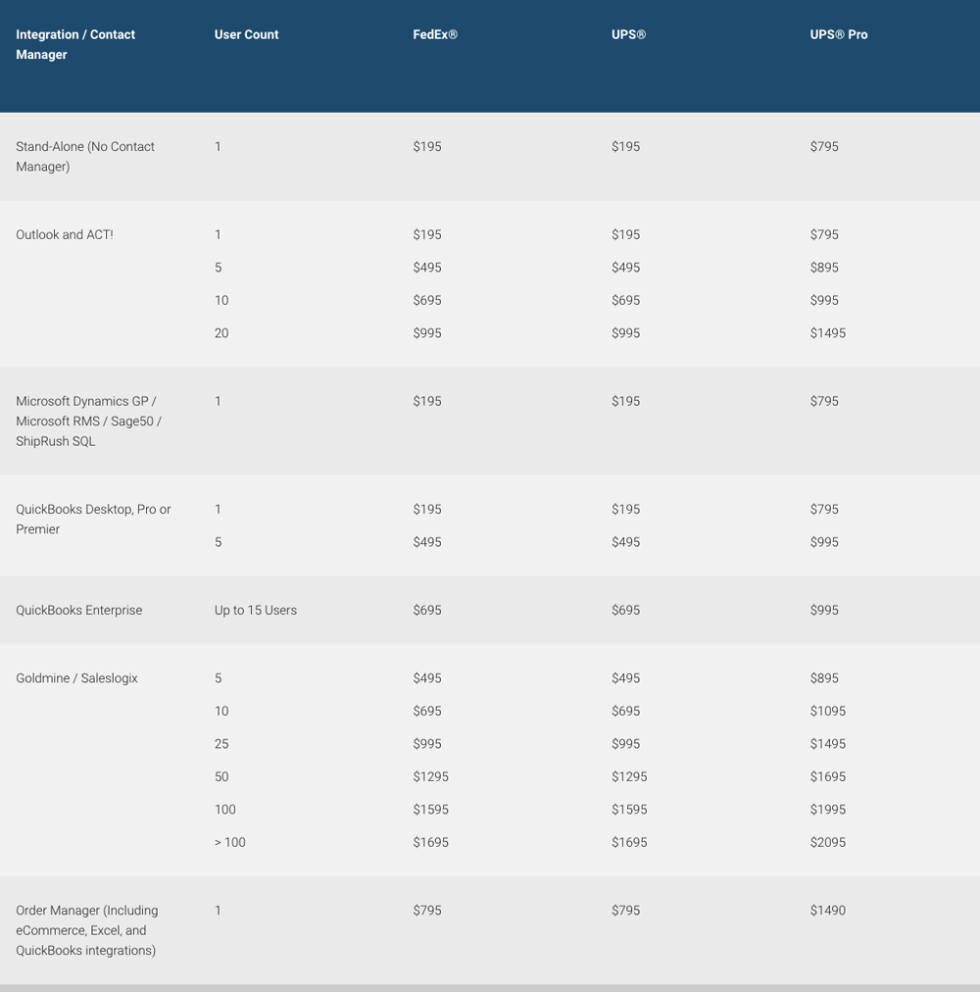Click the UPS '$695' price for QuickBooks Enterprise

pos(626,611)
